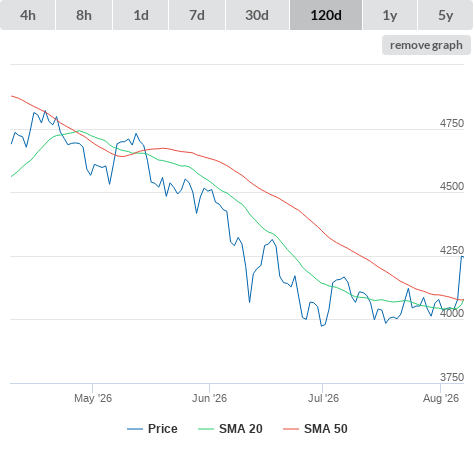The image size is (474, 455).
Task: Choose the 1d time range tab
Action: 141,15
